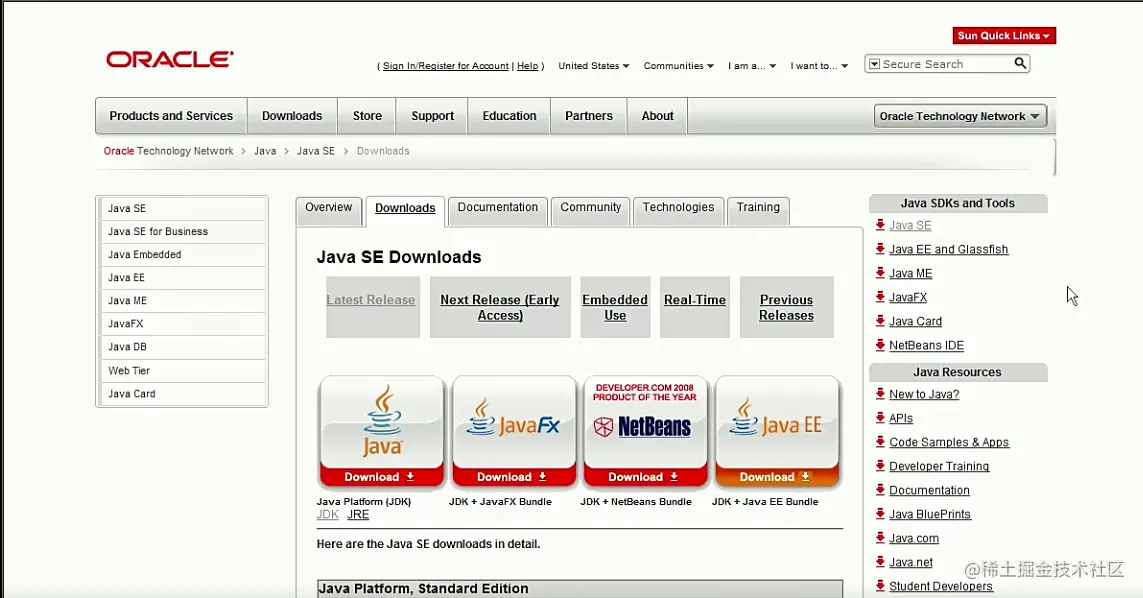Open the Student Developers link
The height and width of the screenshot is (598, 1143).
click(940, 586)
